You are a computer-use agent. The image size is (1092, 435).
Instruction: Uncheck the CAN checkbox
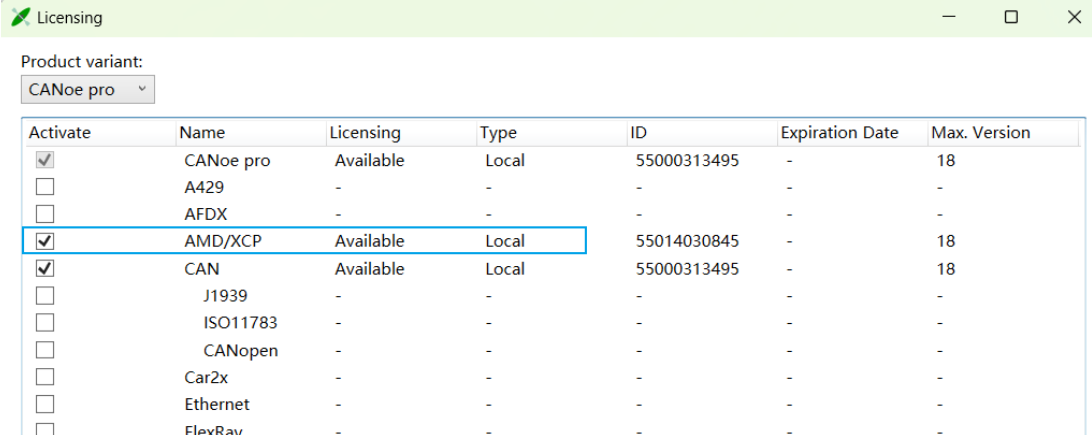45,269
